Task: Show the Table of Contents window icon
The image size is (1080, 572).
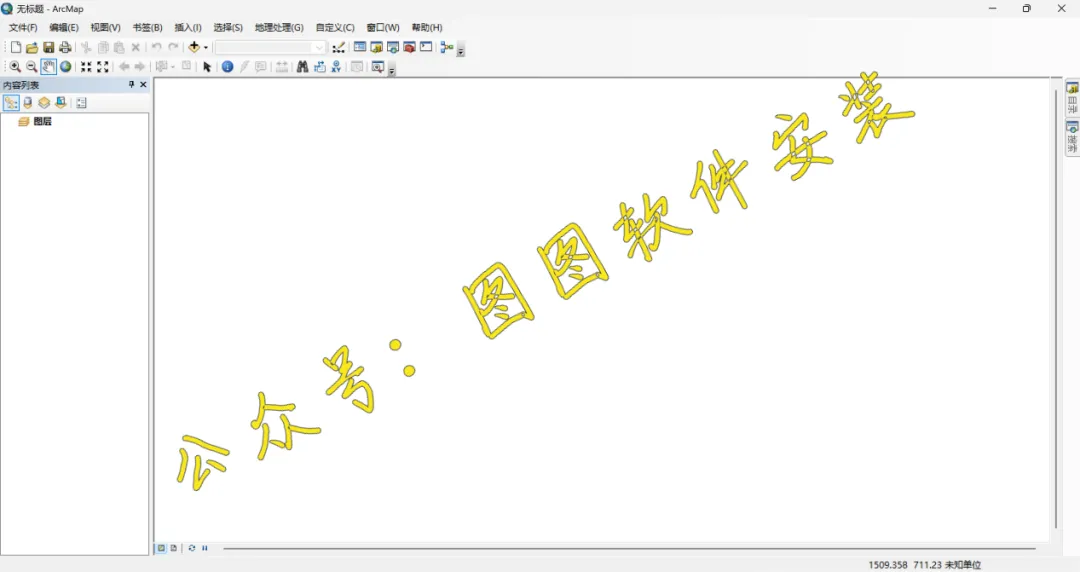Action: (x=360, y=48)
